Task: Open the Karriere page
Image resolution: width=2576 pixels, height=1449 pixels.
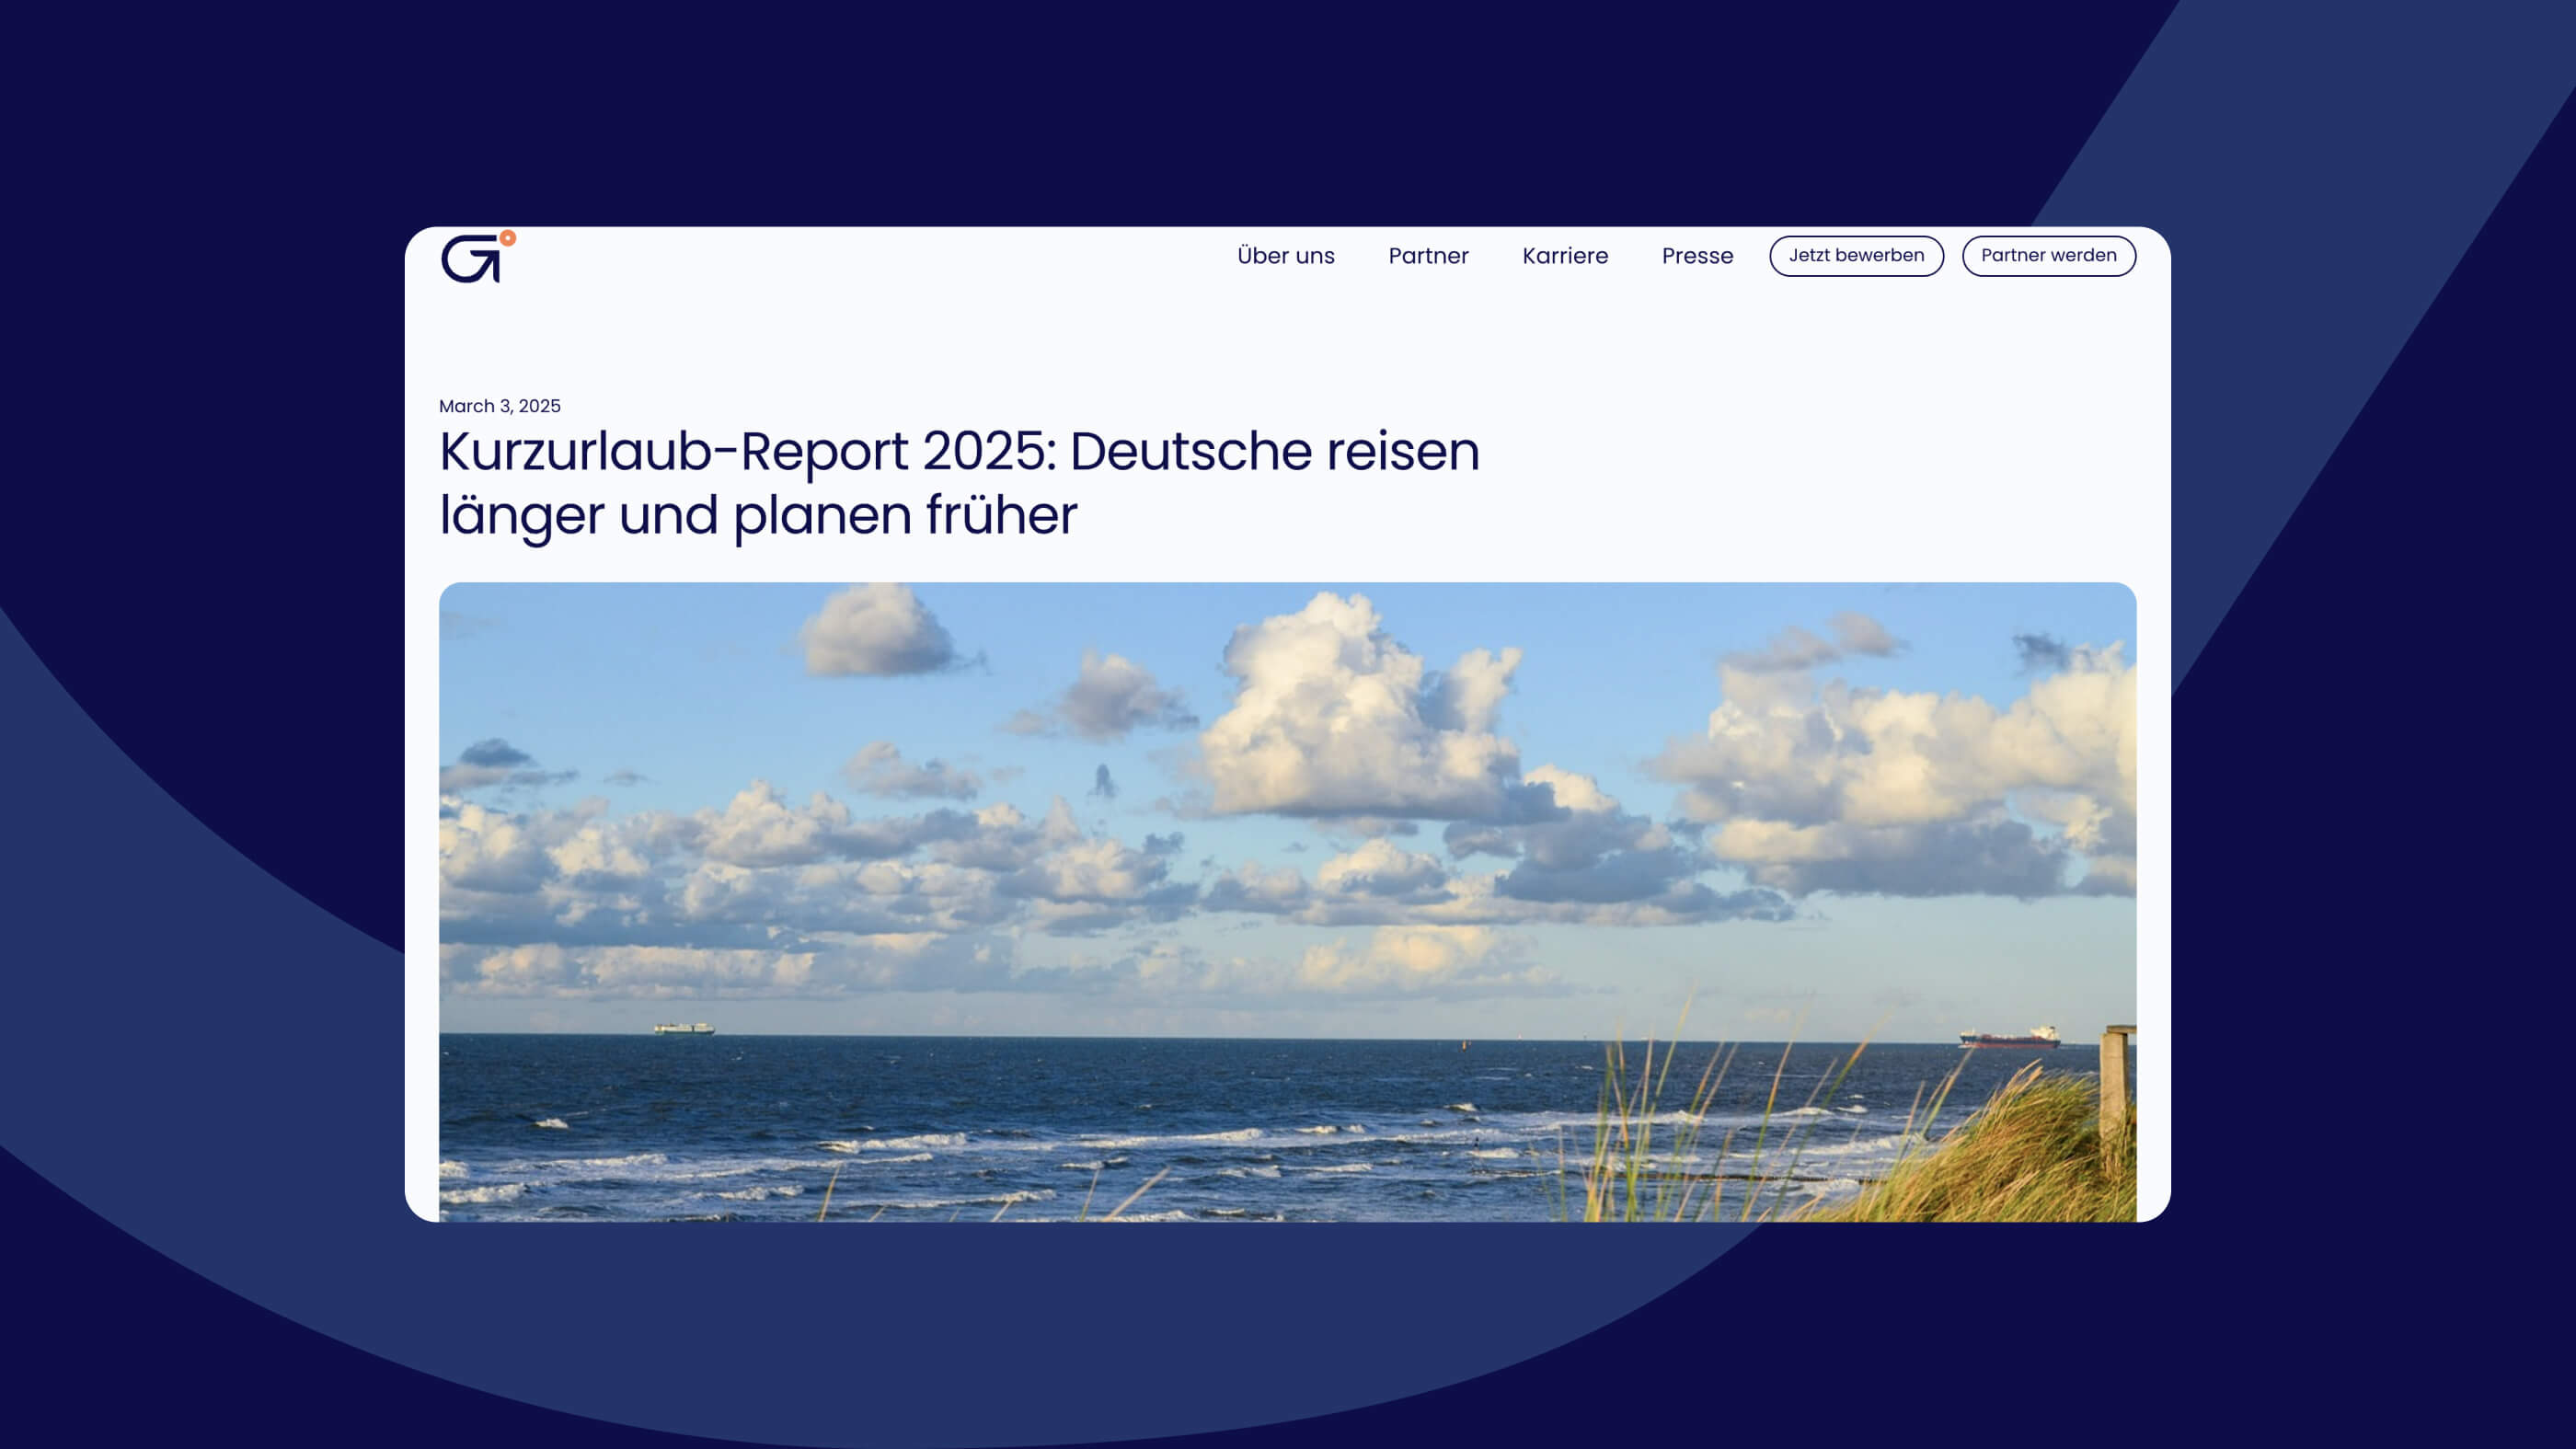Action: (x=1565, y=256)
